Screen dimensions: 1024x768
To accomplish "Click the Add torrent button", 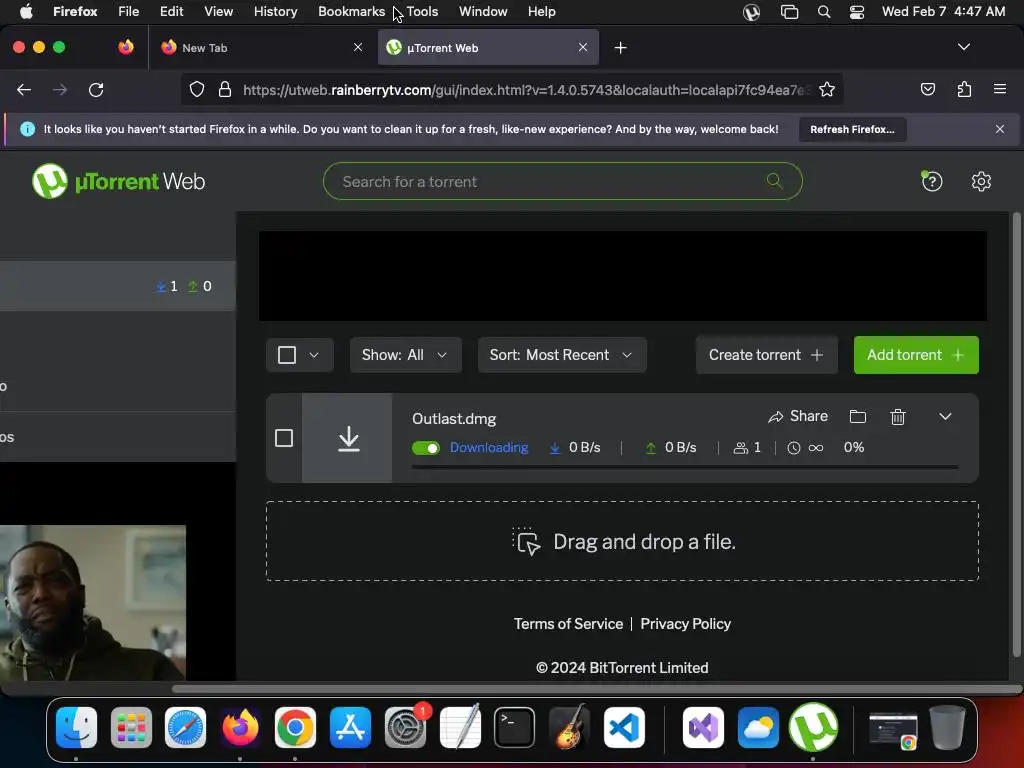I will click(x=916, y=355).
